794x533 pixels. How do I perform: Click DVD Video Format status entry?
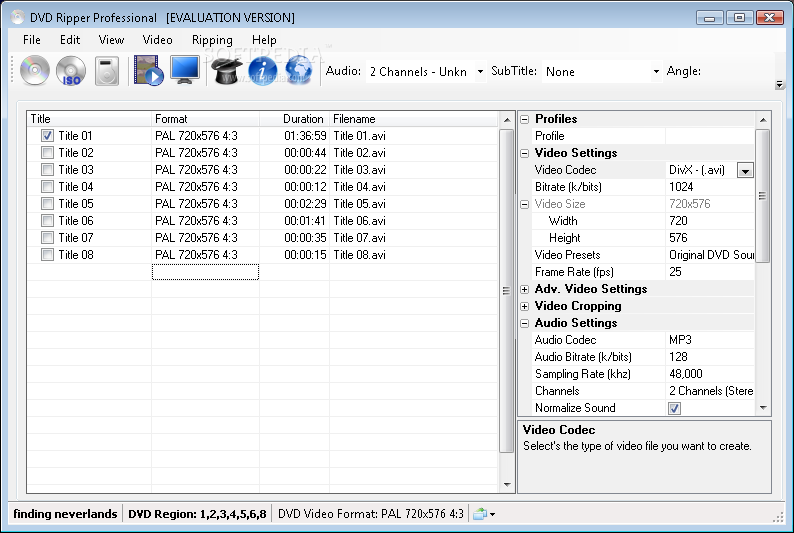(371, 514)
